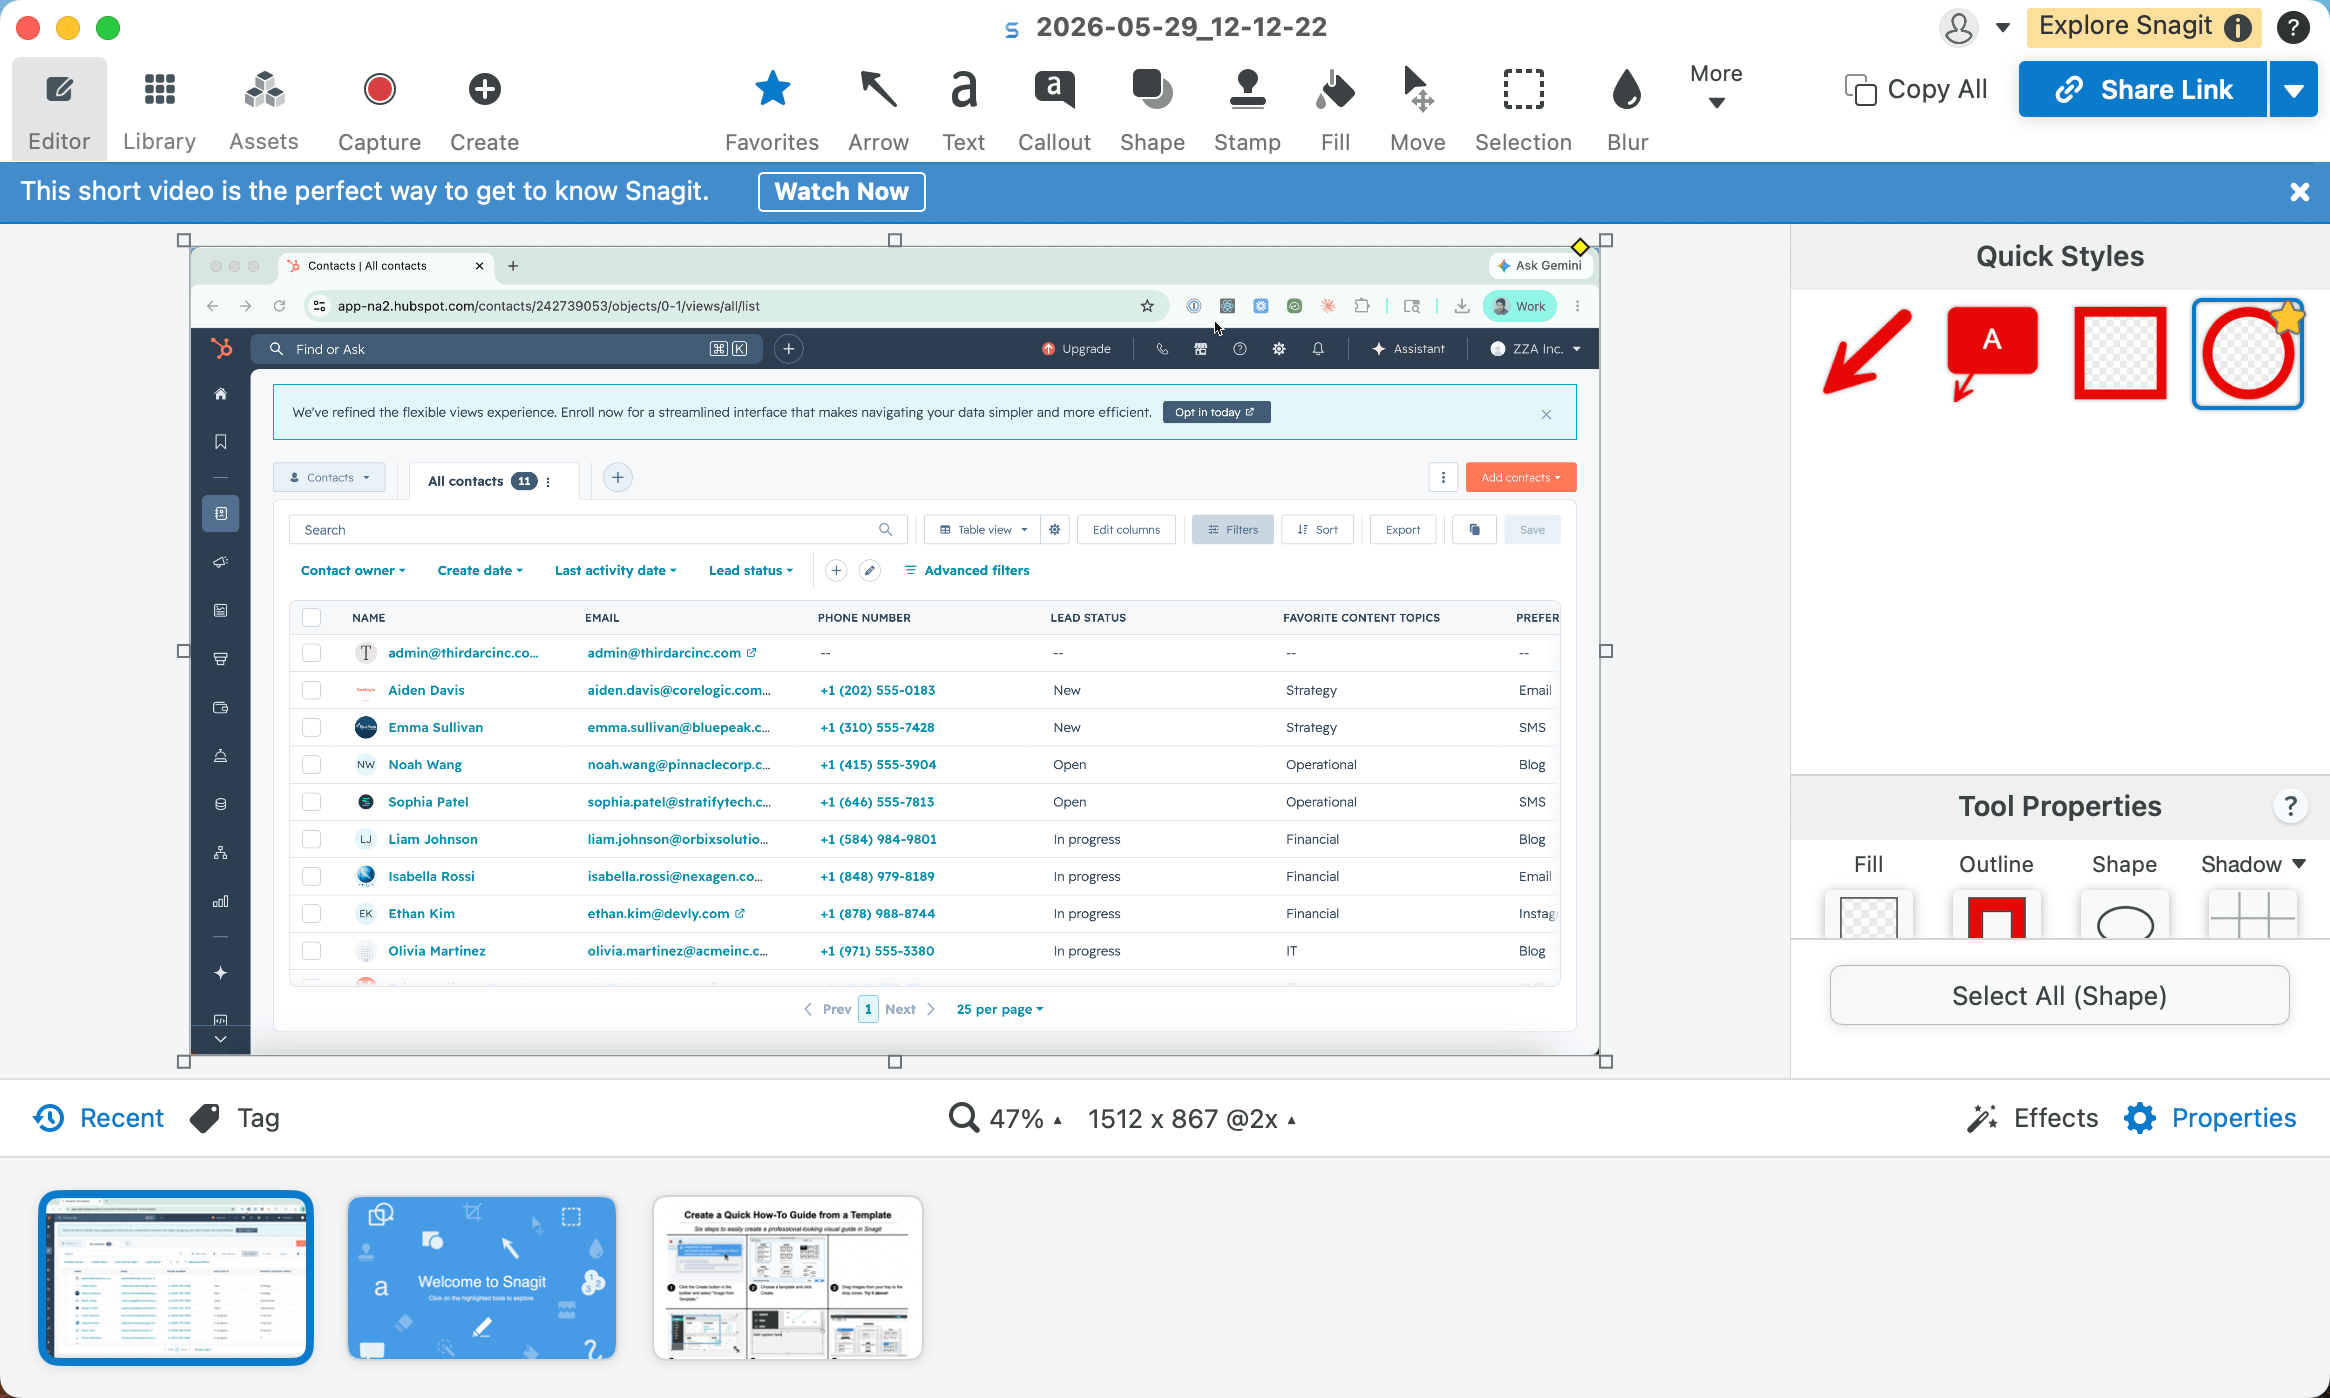Viewport: 2330px width, 1398px height.
Task: Select the Fill tool
Action: coord(1335,109)
